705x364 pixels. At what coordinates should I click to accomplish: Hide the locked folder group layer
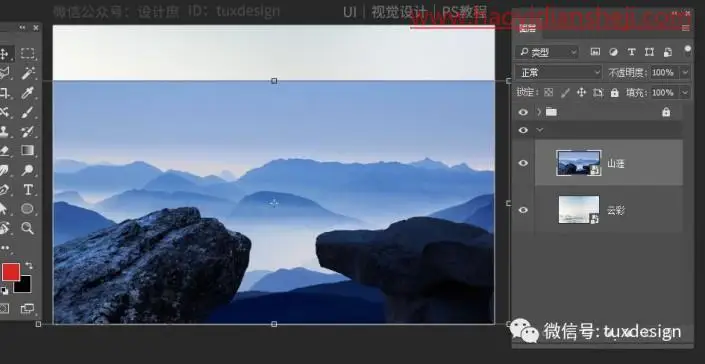(x=523, y=112)
